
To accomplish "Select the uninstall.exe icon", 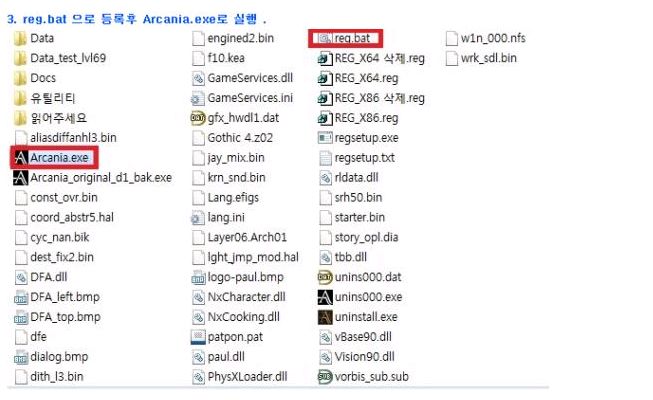I will (x=324, y=317).
